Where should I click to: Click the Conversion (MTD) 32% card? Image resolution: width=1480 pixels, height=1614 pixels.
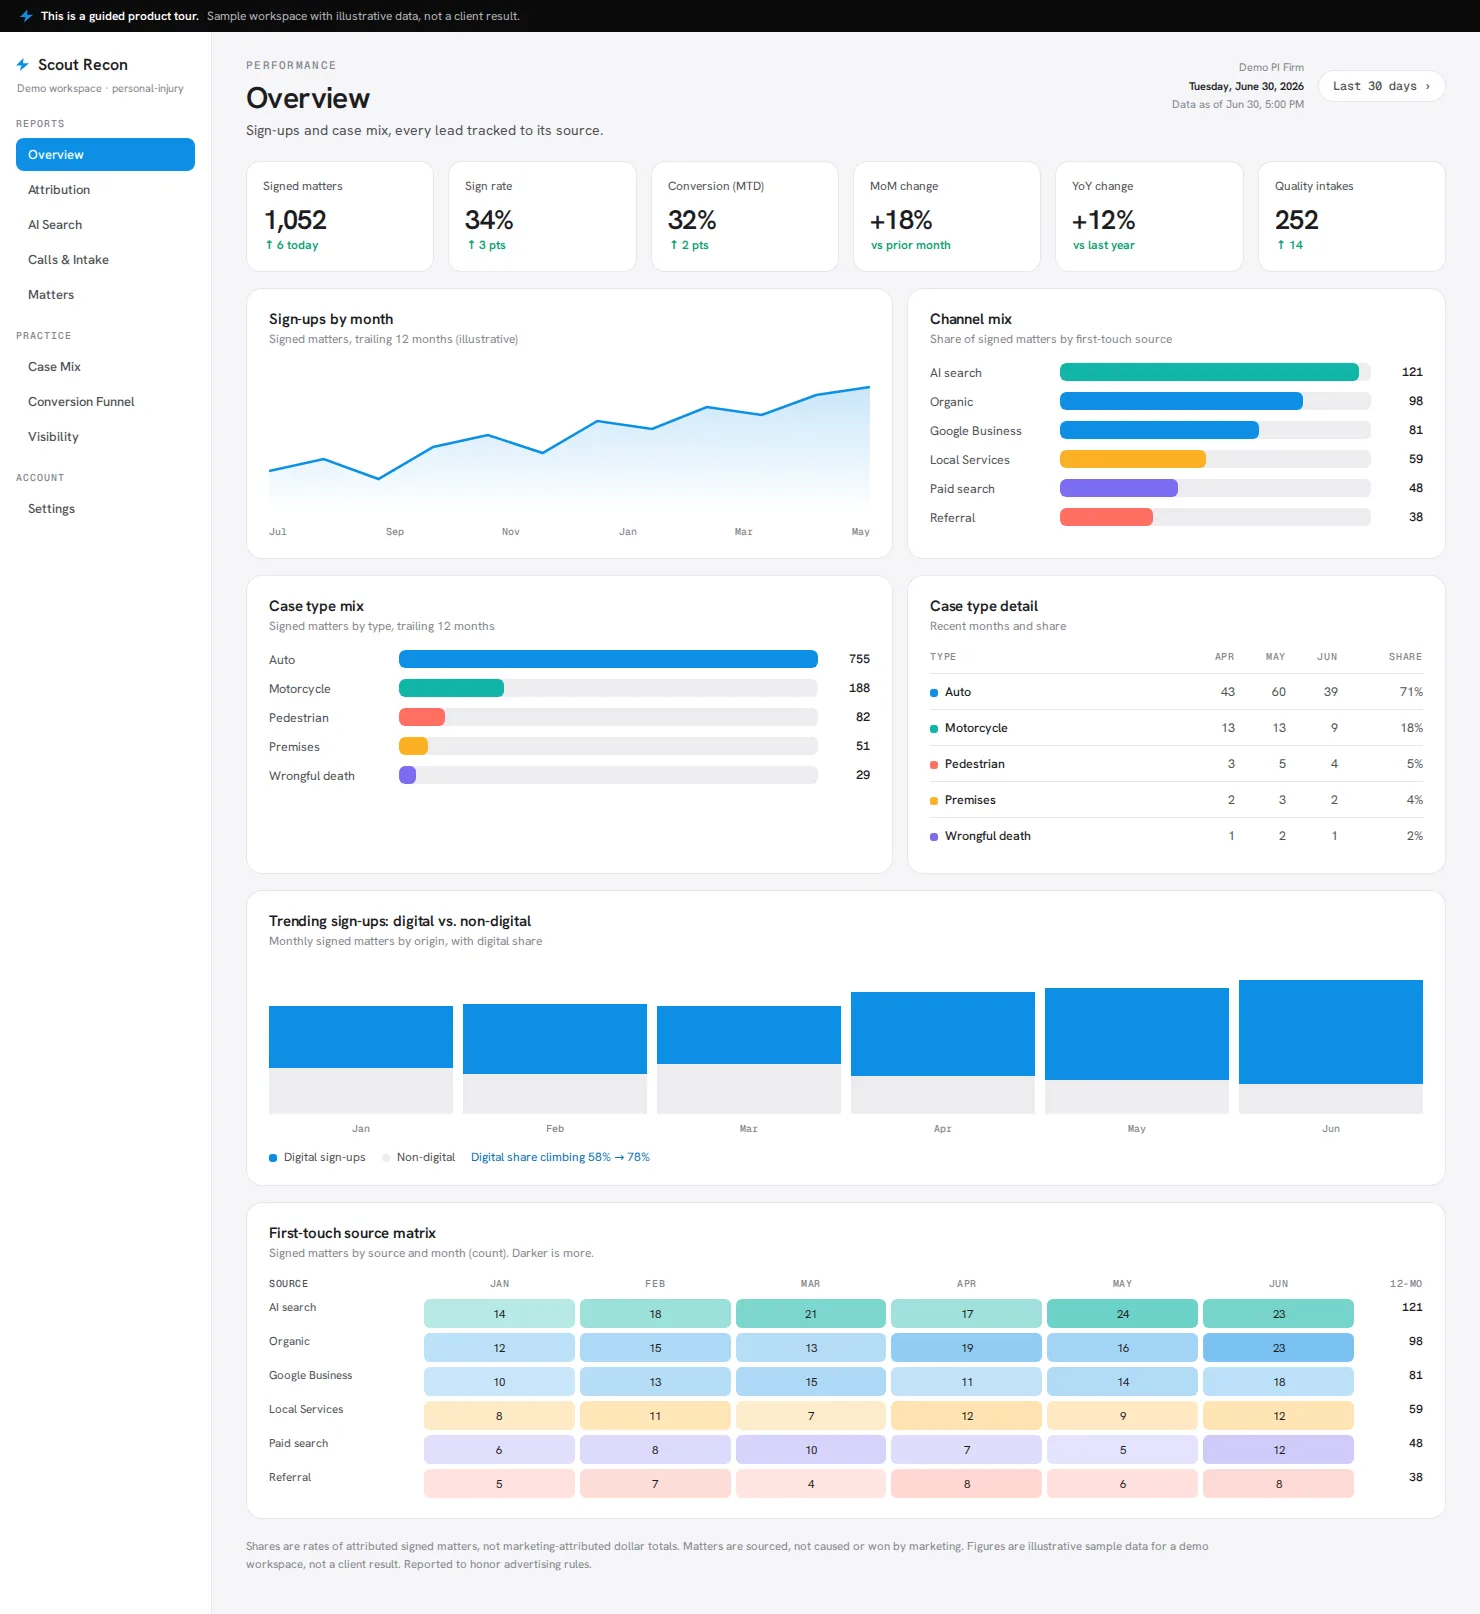click(745, 216)
